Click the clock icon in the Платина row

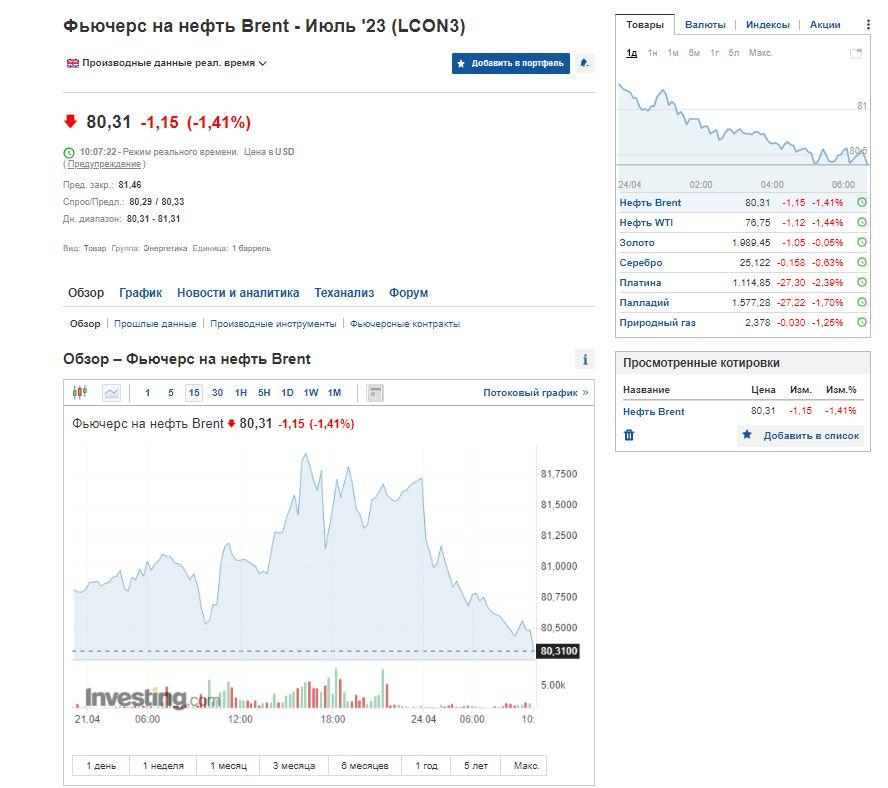(862, 282)
